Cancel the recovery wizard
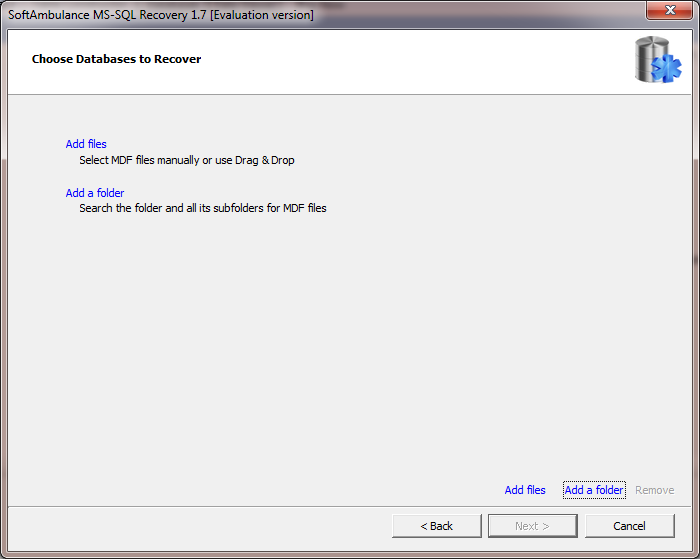Screen dimensions: 700x559 (x=629, y=526)
